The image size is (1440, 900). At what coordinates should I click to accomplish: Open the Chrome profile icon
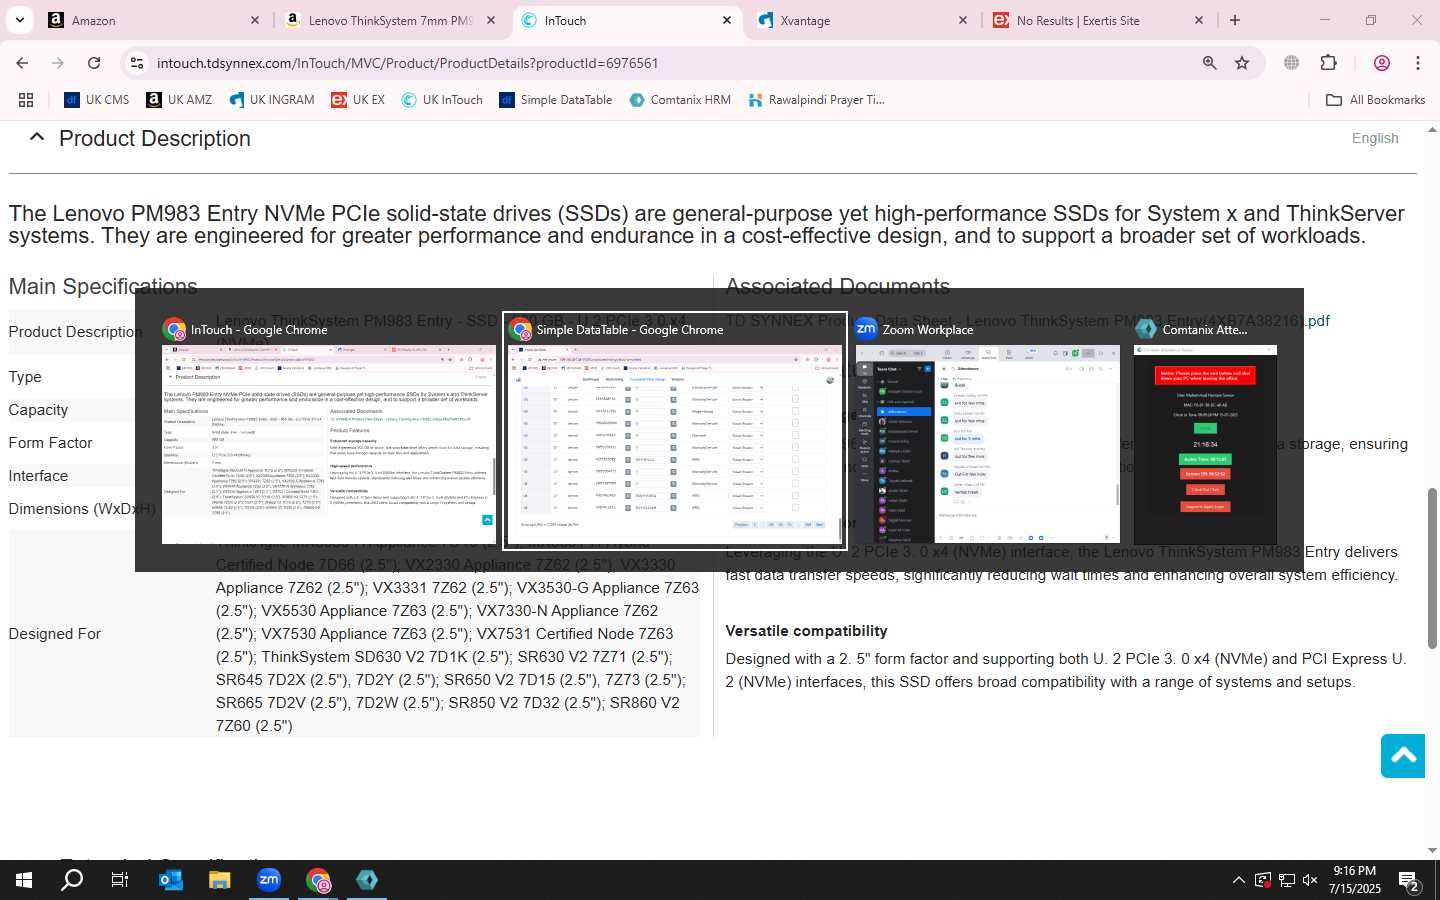1382,63
